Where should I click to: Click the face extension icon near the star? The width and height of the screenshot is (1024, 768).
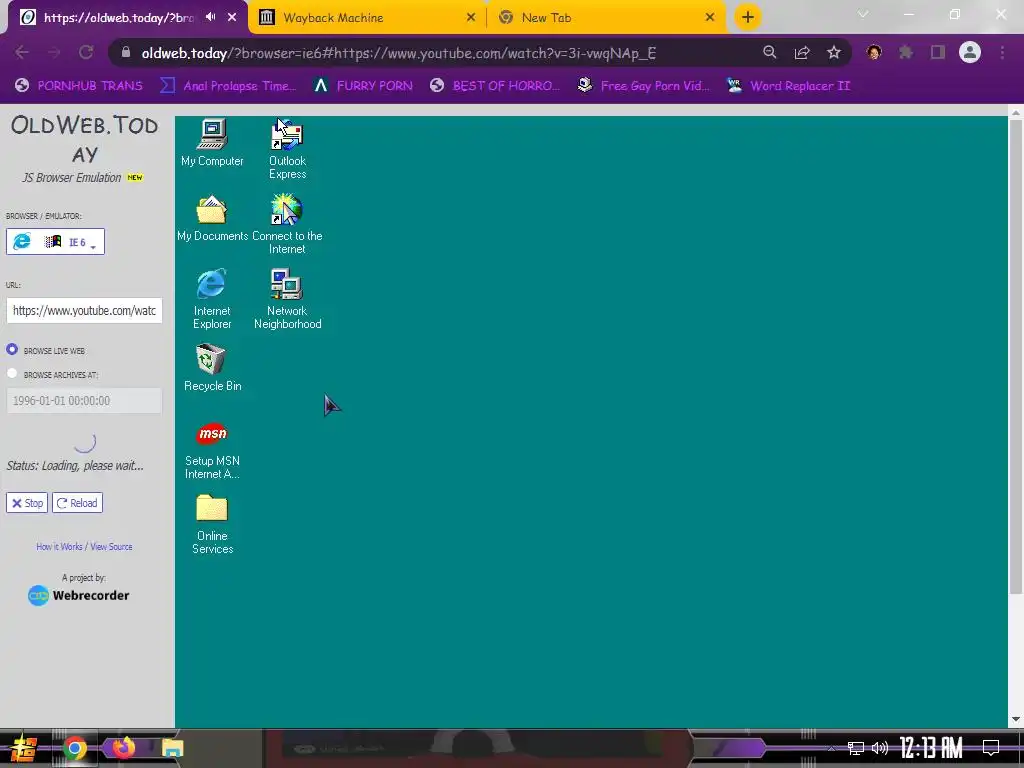point(874,52)
